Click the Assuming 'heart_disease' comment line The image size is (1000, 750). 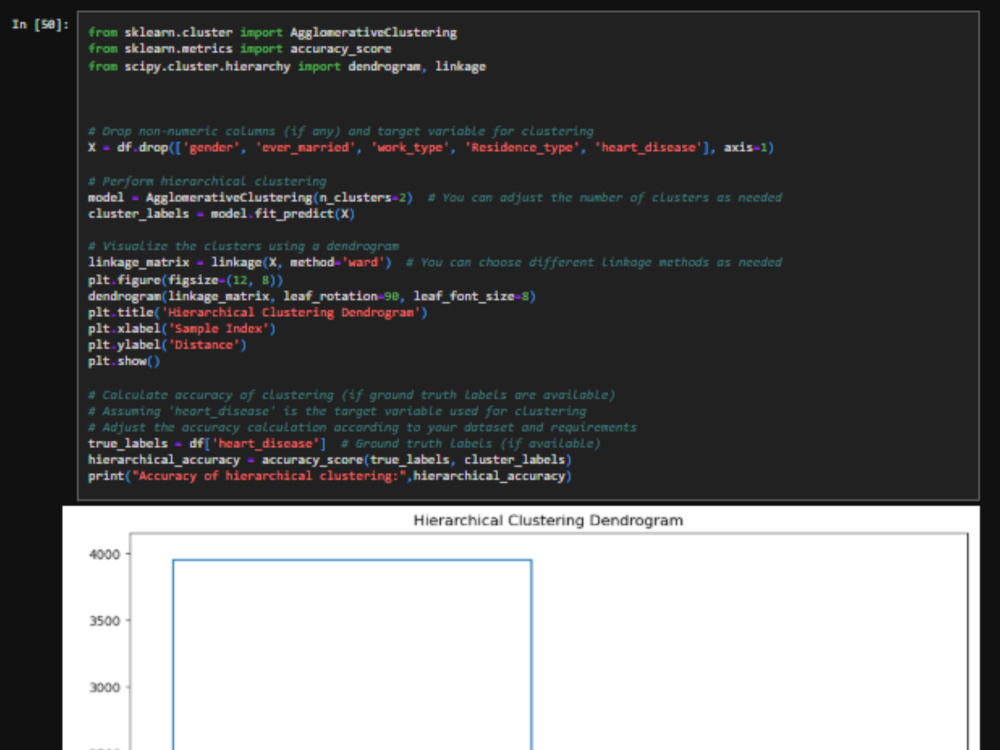point(337,411)
